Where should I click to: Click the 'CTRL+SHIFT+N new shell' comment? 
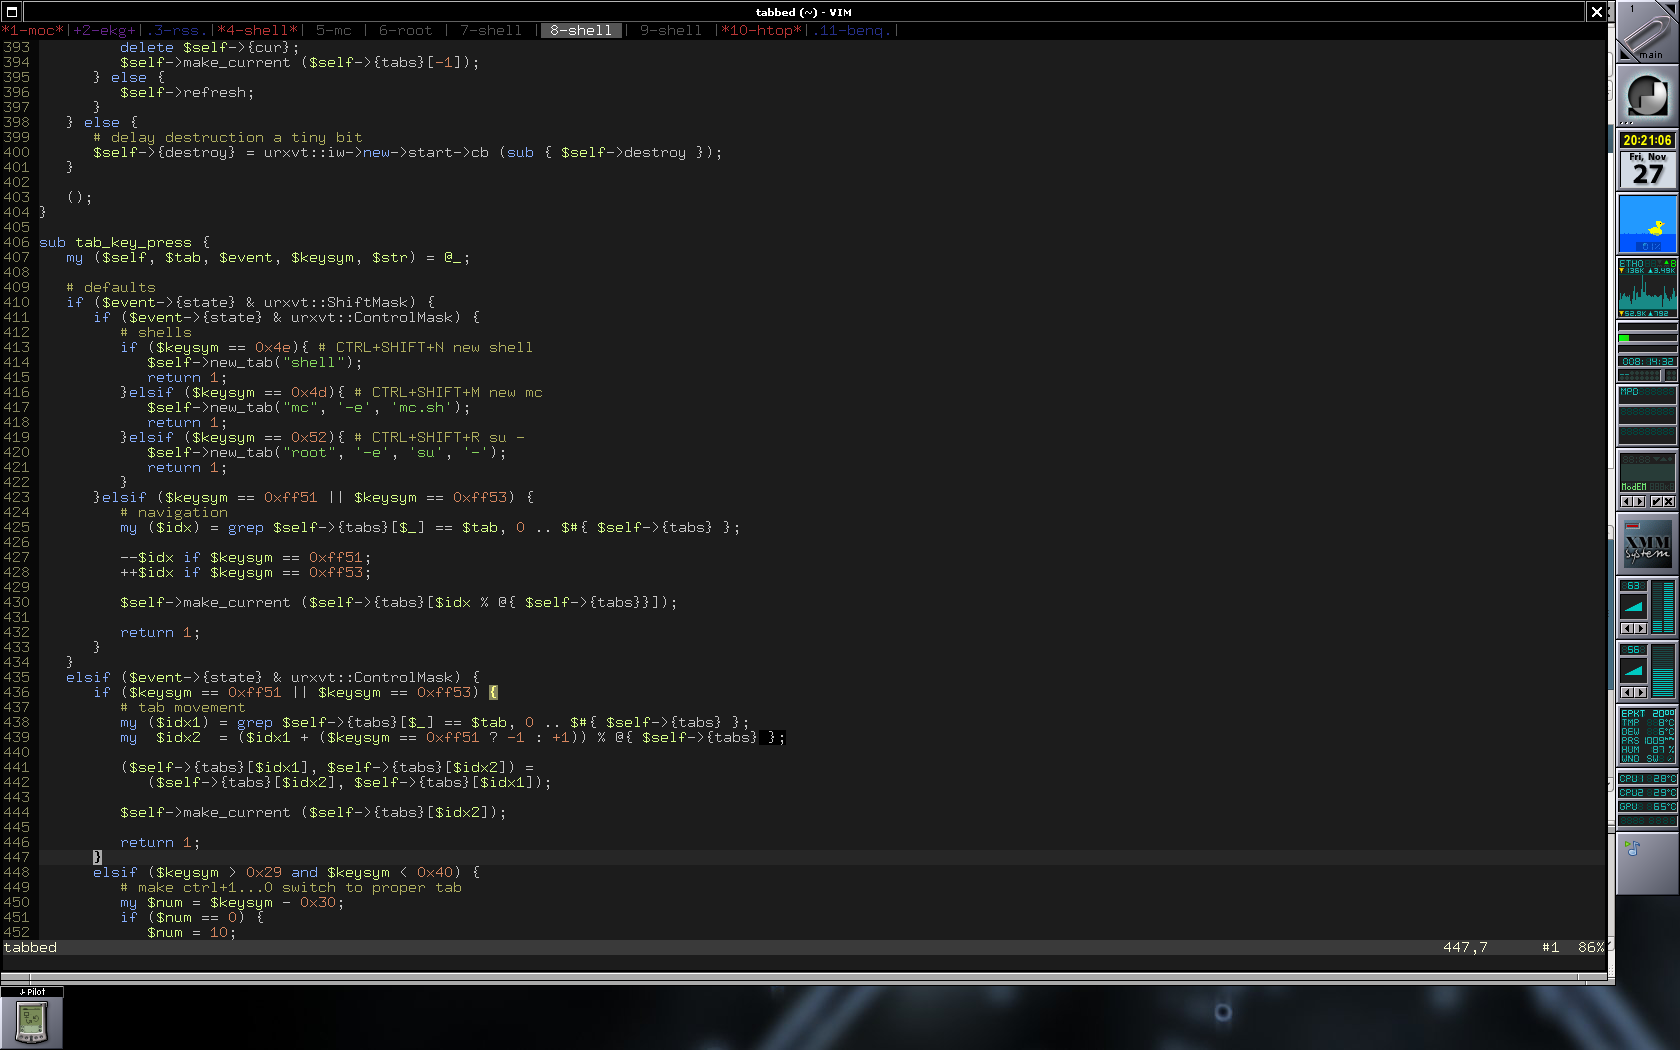coord(425,347)
